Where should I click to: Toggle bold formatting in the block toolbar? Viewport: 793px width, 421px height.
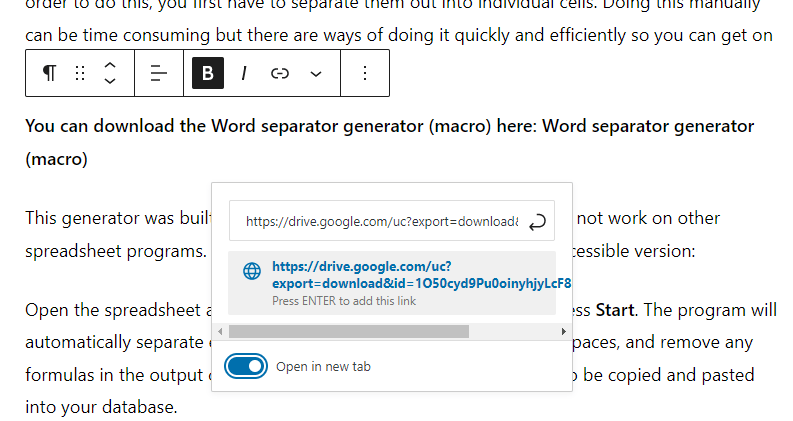(x=208, y=73)
